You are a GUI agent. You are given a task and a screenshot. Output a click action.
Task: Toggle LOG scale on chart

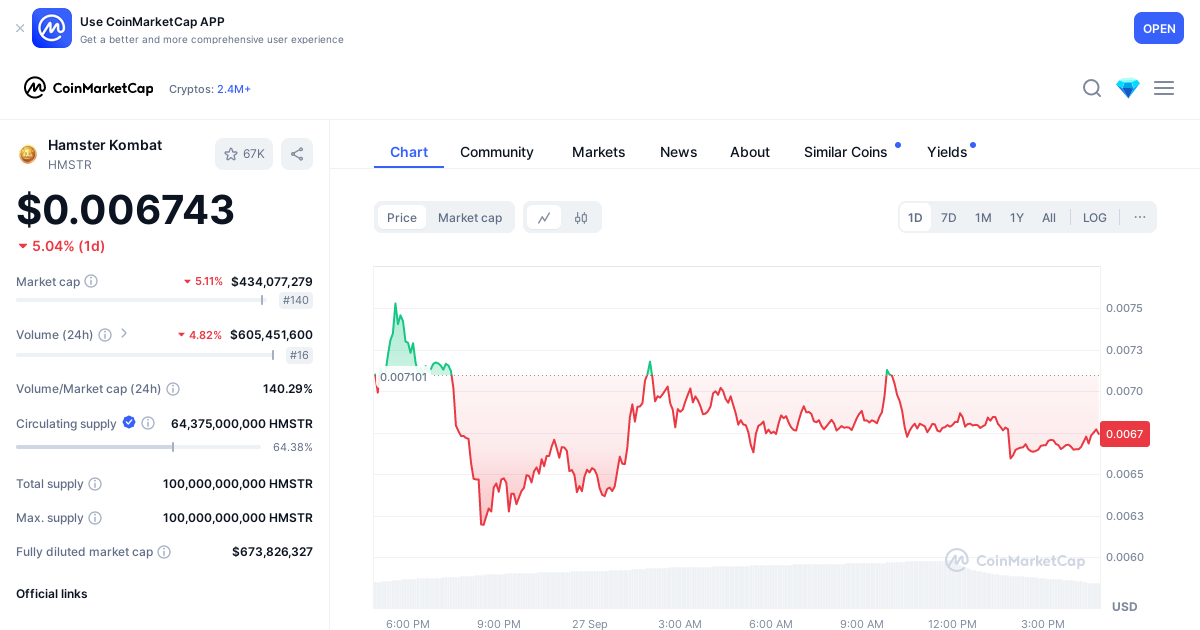pos(1095,217)
